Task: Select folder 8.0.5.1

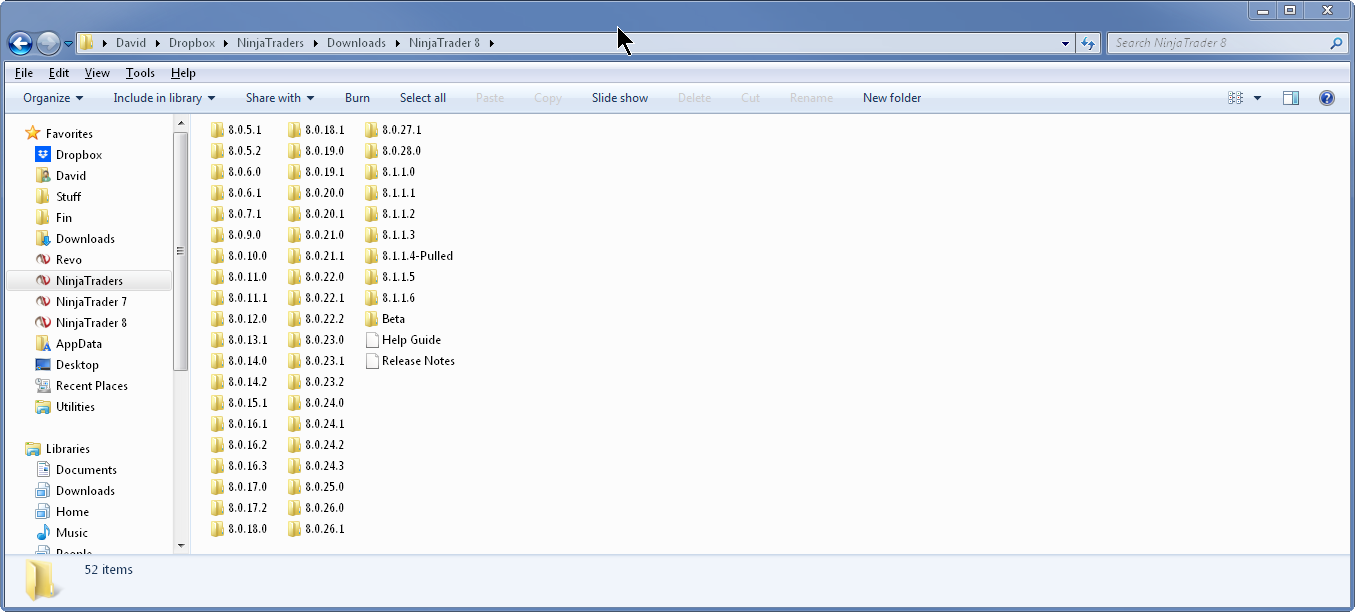Action: tap(236, 130)
